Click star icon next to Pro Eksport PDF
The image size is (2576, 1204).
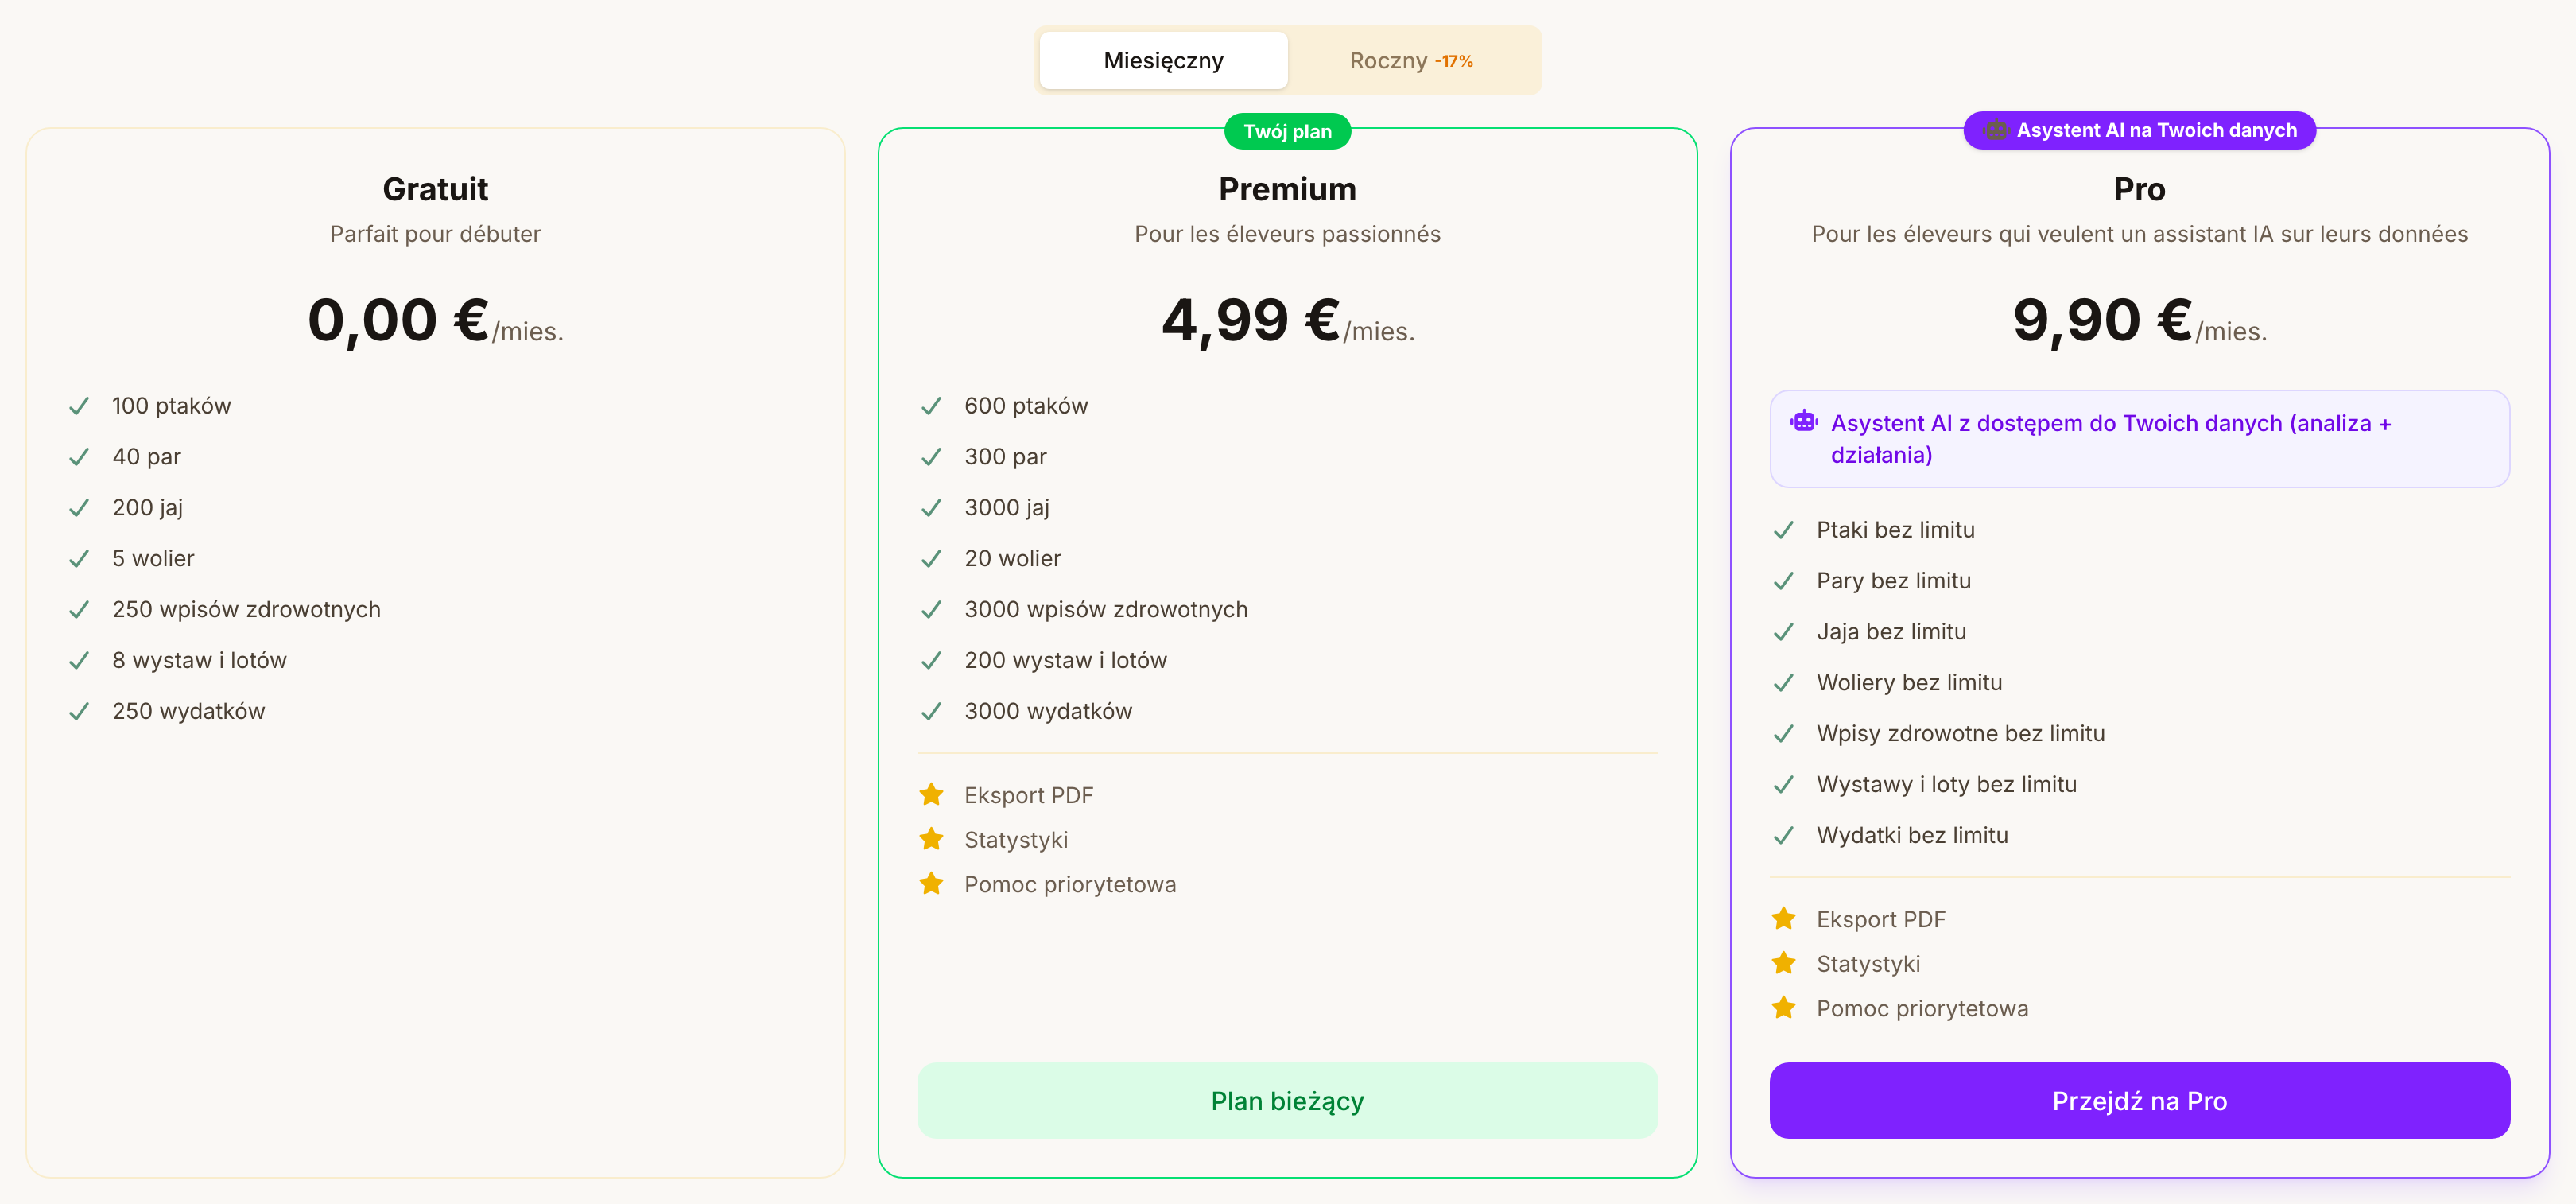pos(1783,918)
